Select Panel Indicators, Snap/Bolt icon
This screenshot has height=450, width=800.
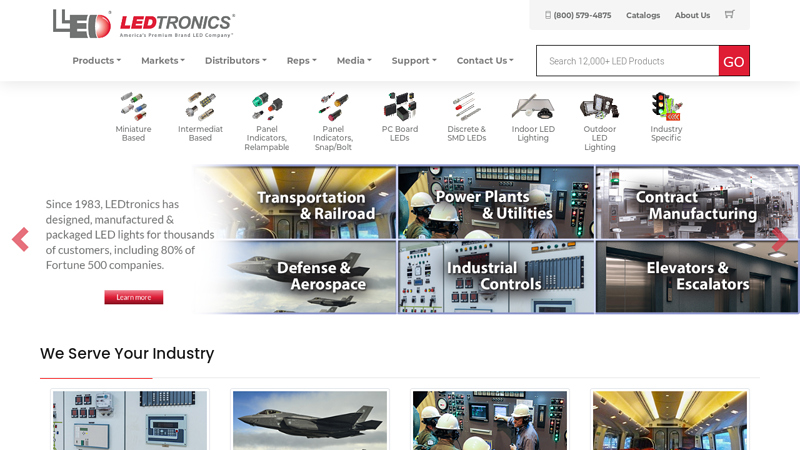(x=333, y=106)
